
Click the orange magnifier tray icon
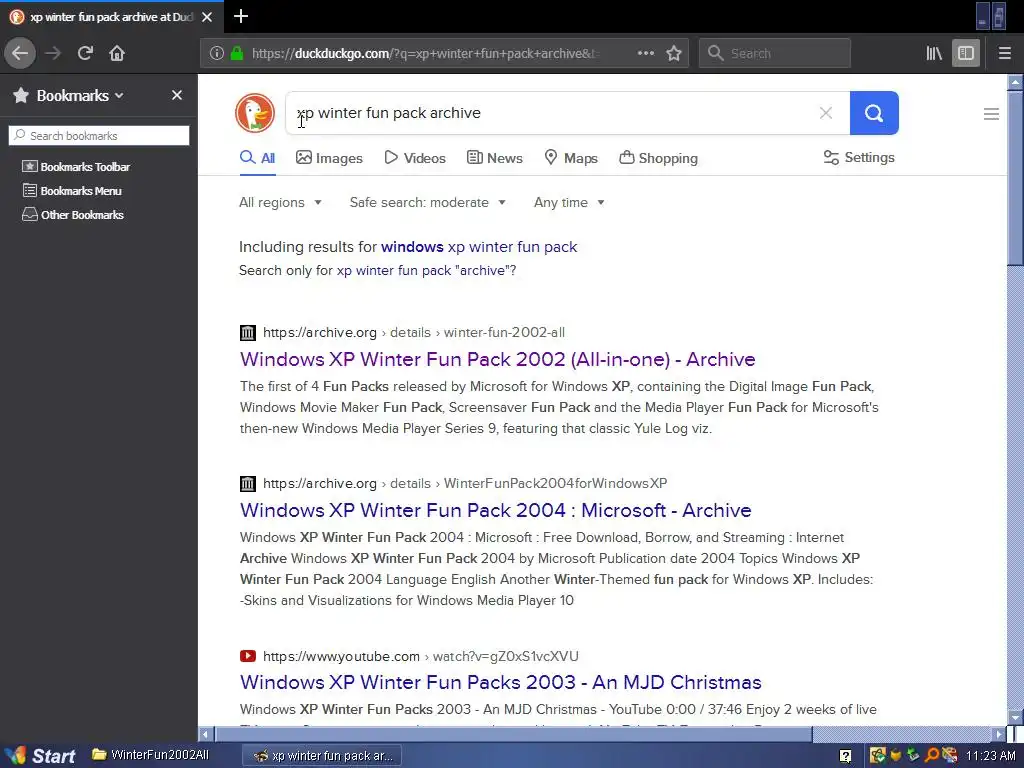click(931, 756)
